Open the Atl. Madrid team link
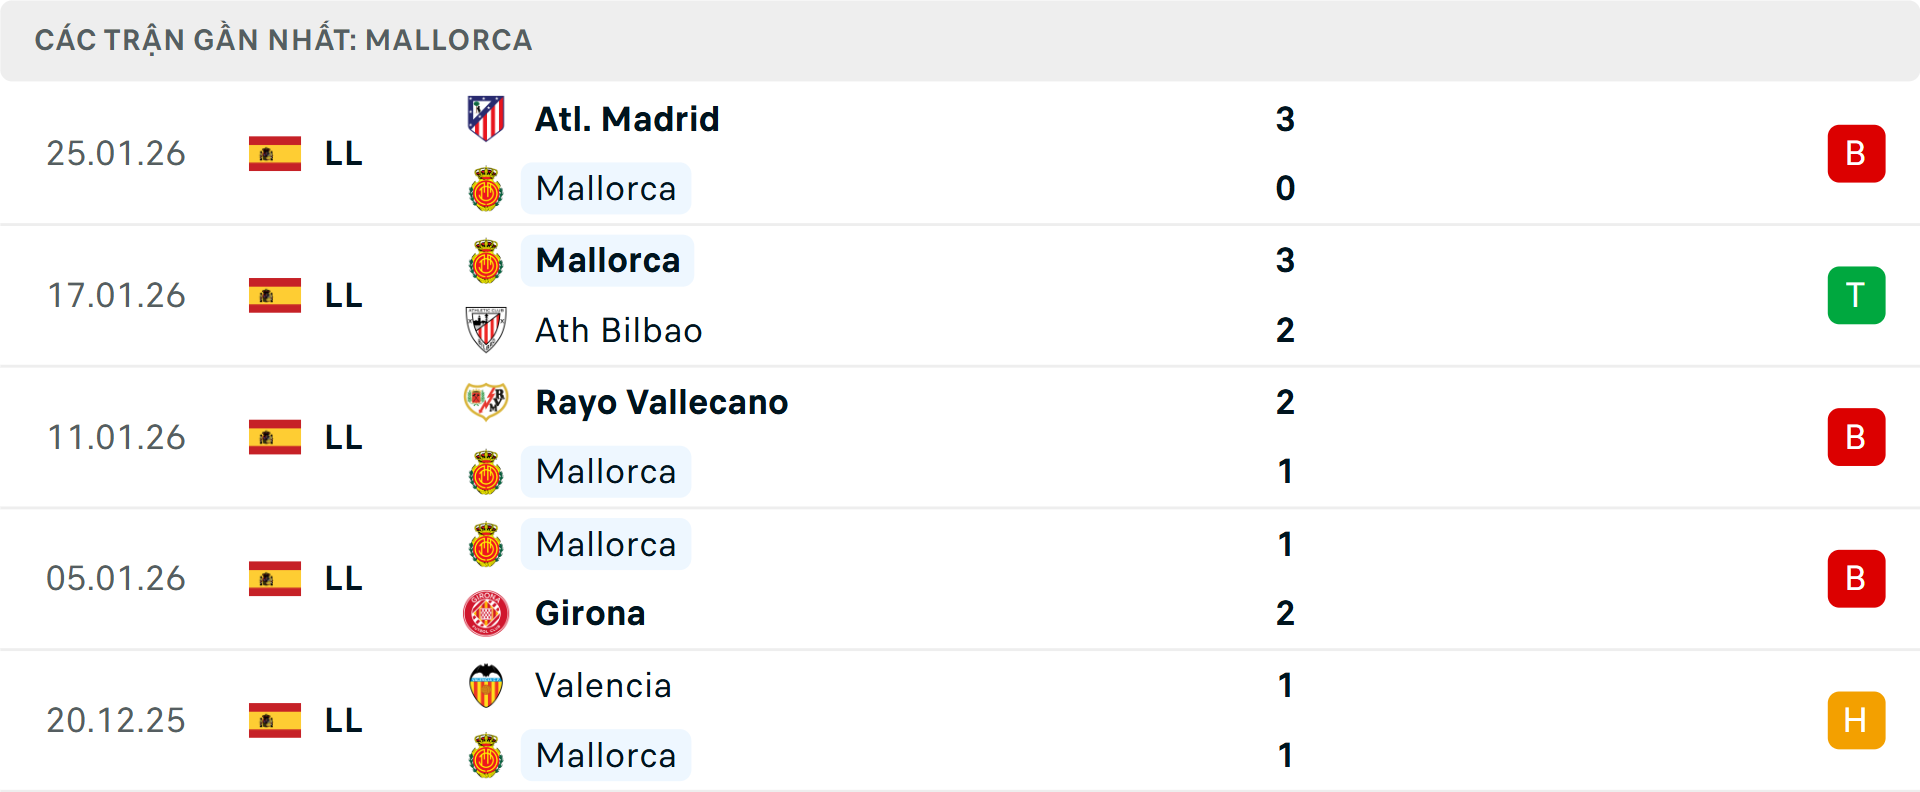The width and height of the screenshot is (1920, 792). pyautogui.click(x=627, y=119)
